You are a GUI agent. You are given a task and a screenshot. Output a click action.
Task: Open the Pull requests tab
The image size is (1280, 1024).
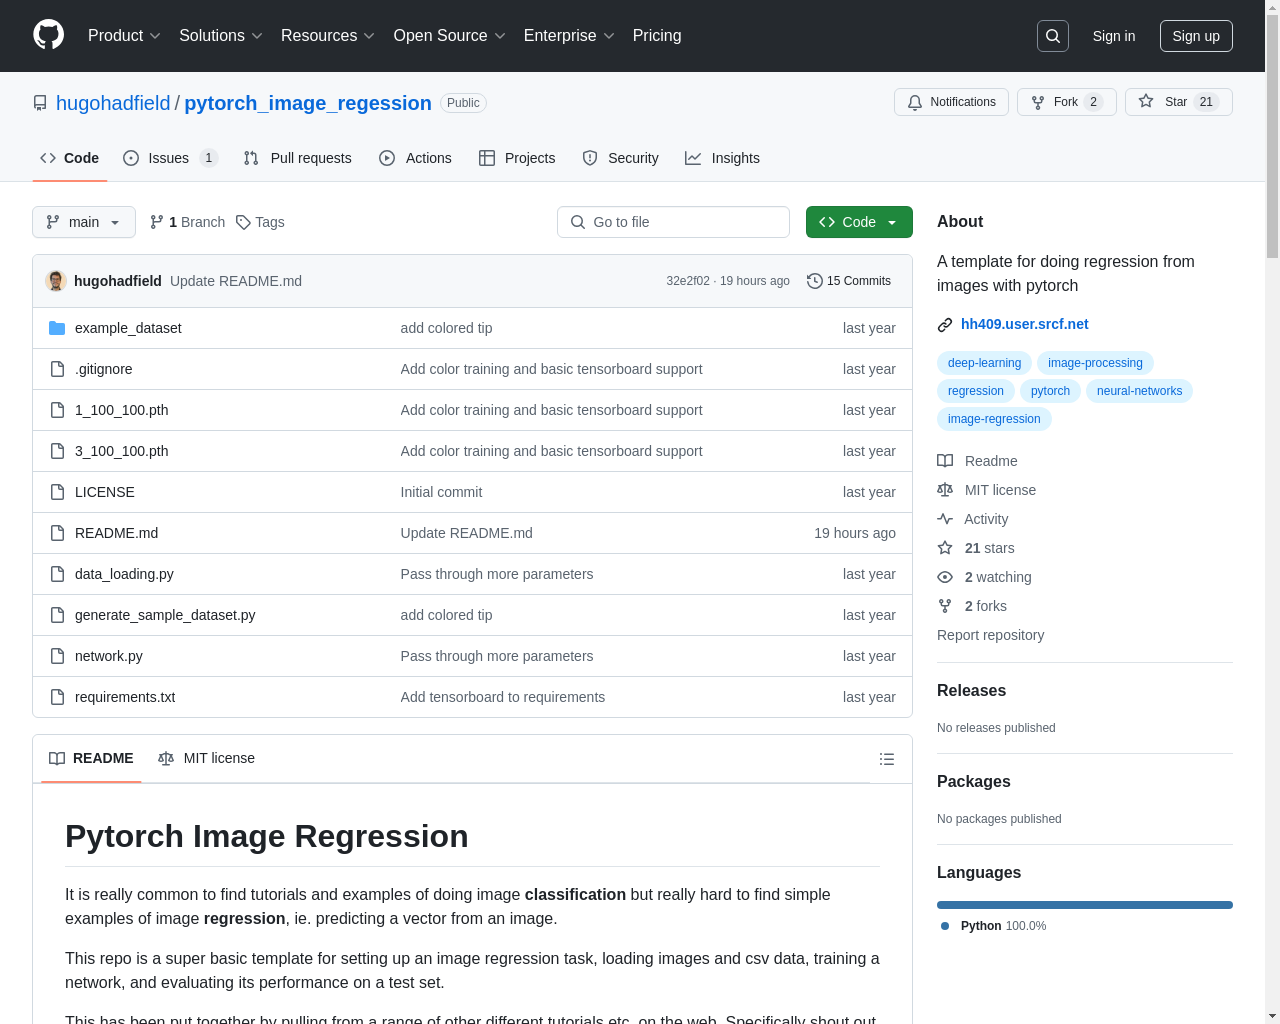point(298,158)
